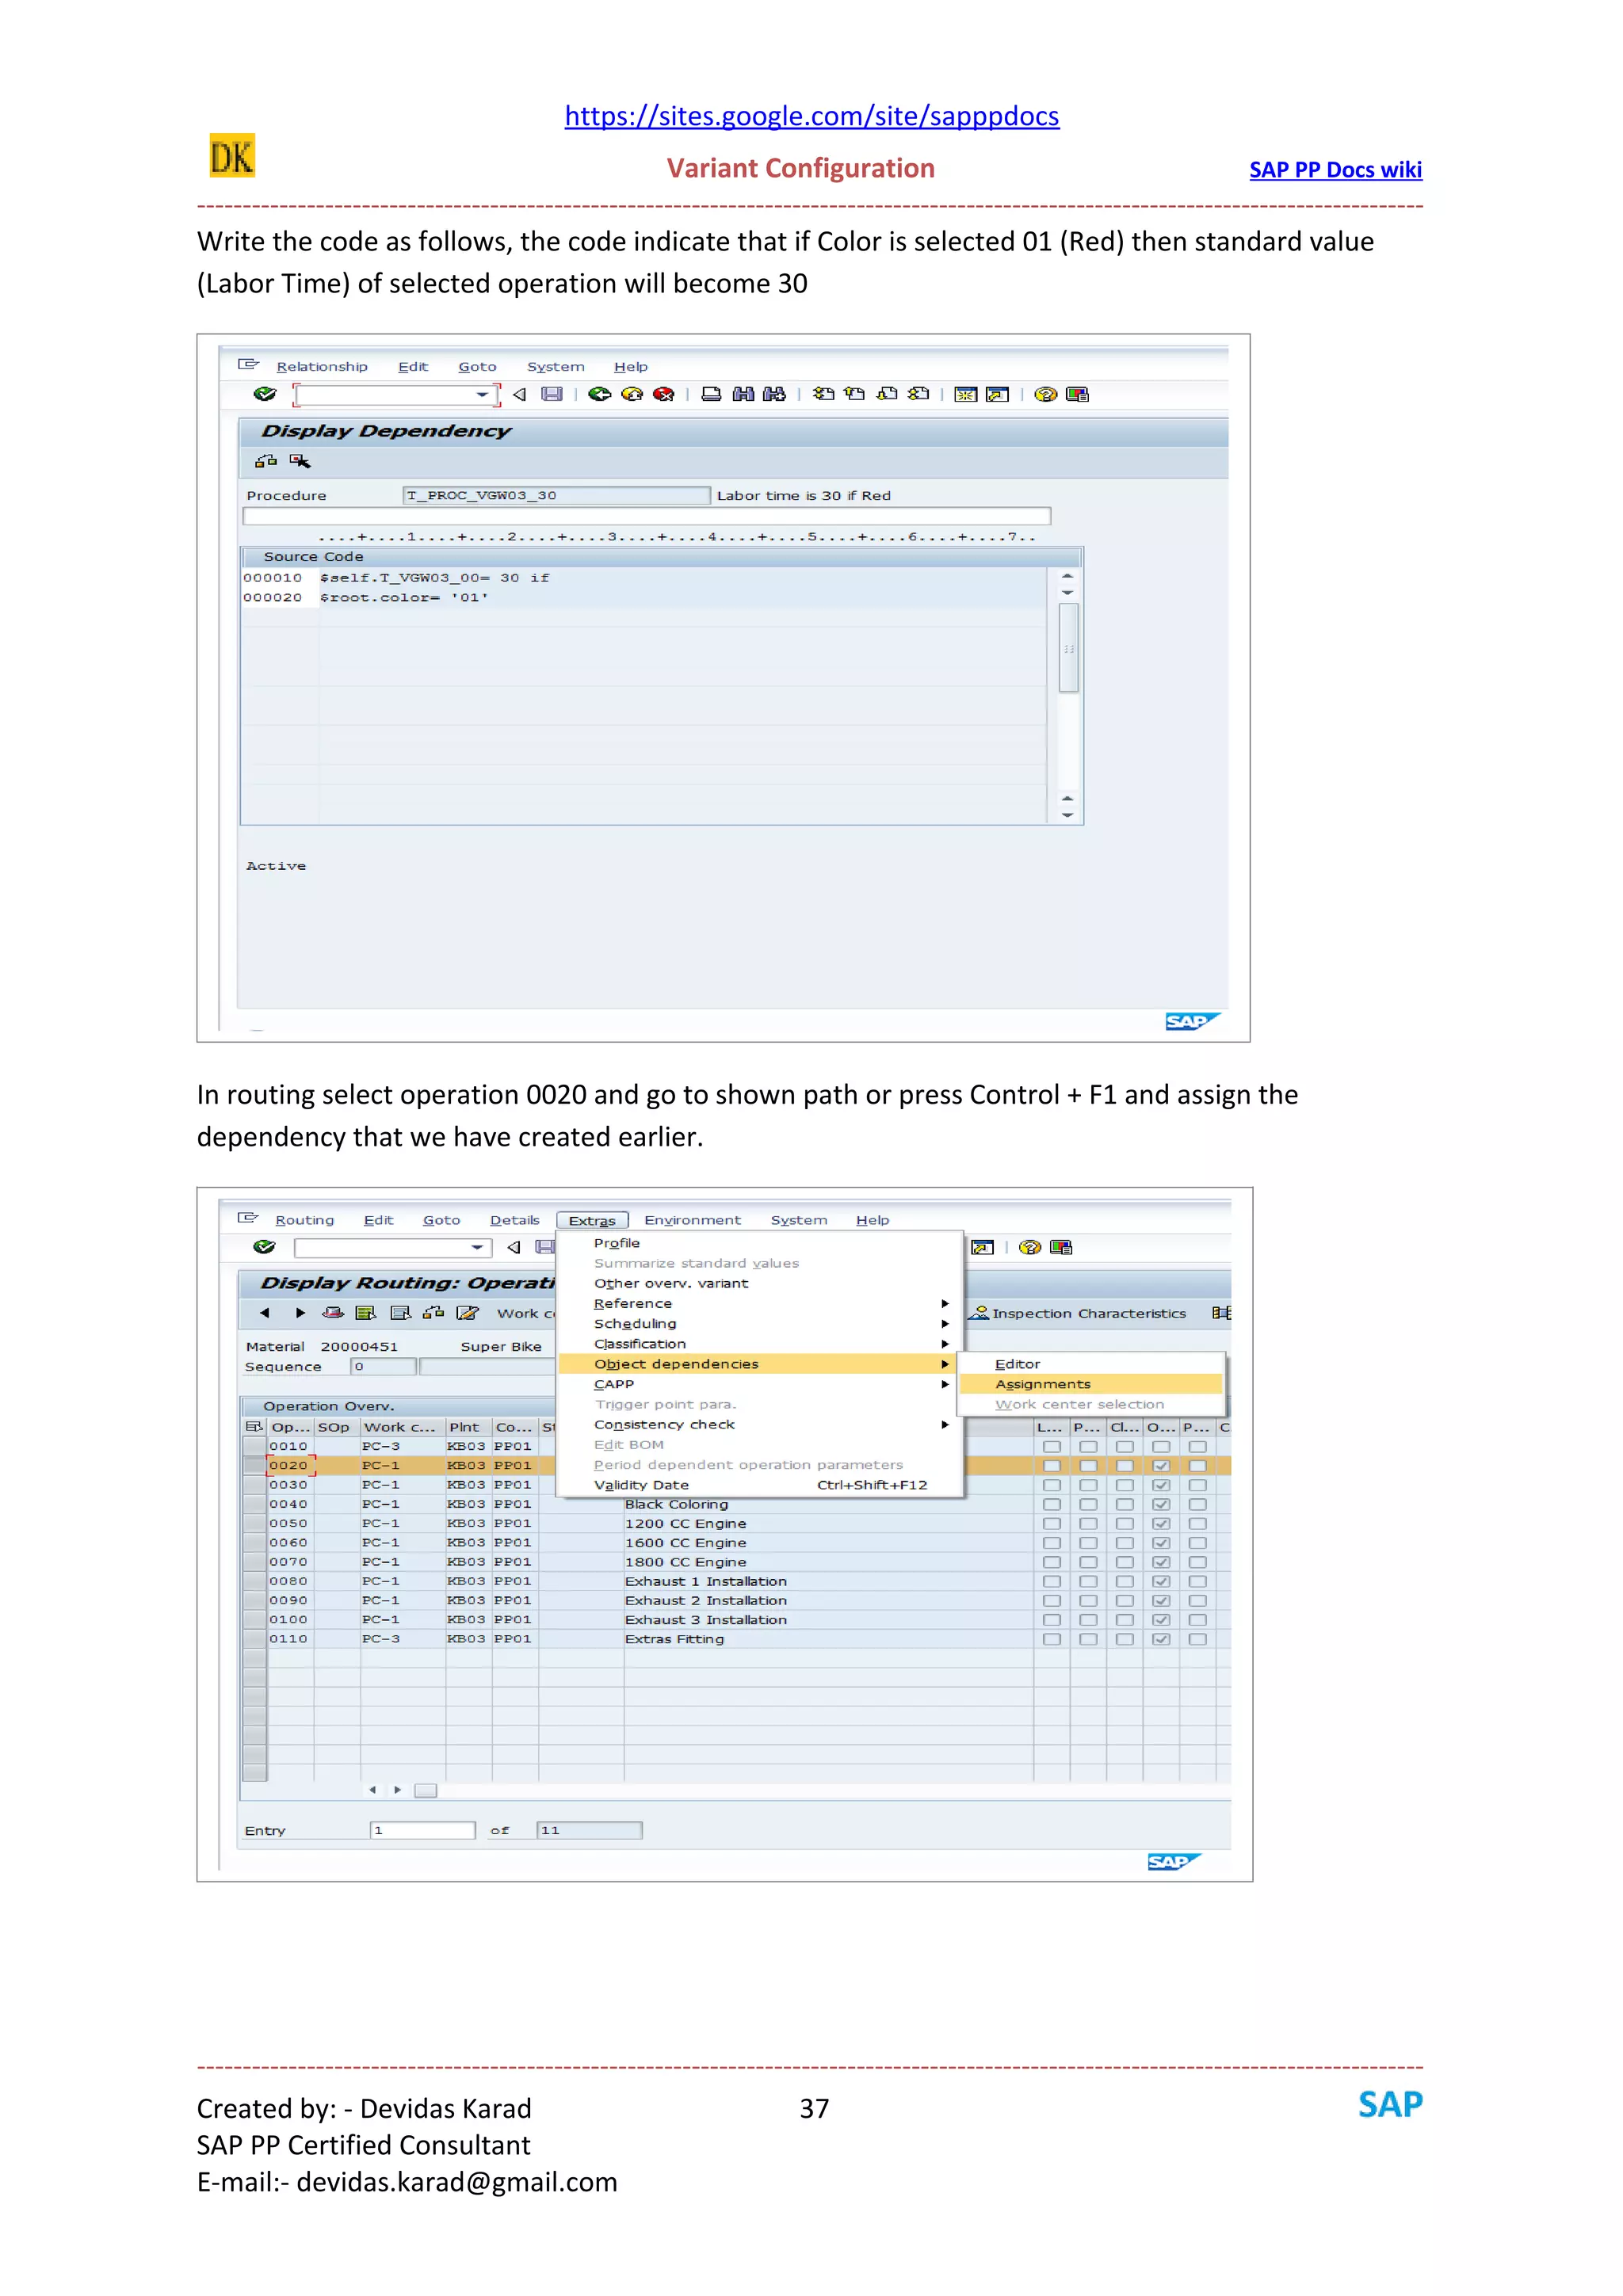Screen dimensions: 1623x2296
Task: Toggle the O... checkbox for Exhaust 1 Installation row
Action: 1161,1582
